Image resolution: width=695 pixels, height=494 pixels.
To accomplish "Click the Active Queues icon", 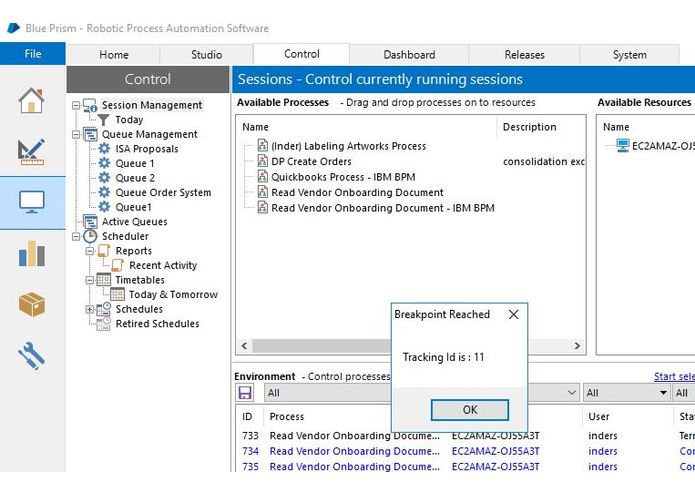I will click(x=90, y=222).
